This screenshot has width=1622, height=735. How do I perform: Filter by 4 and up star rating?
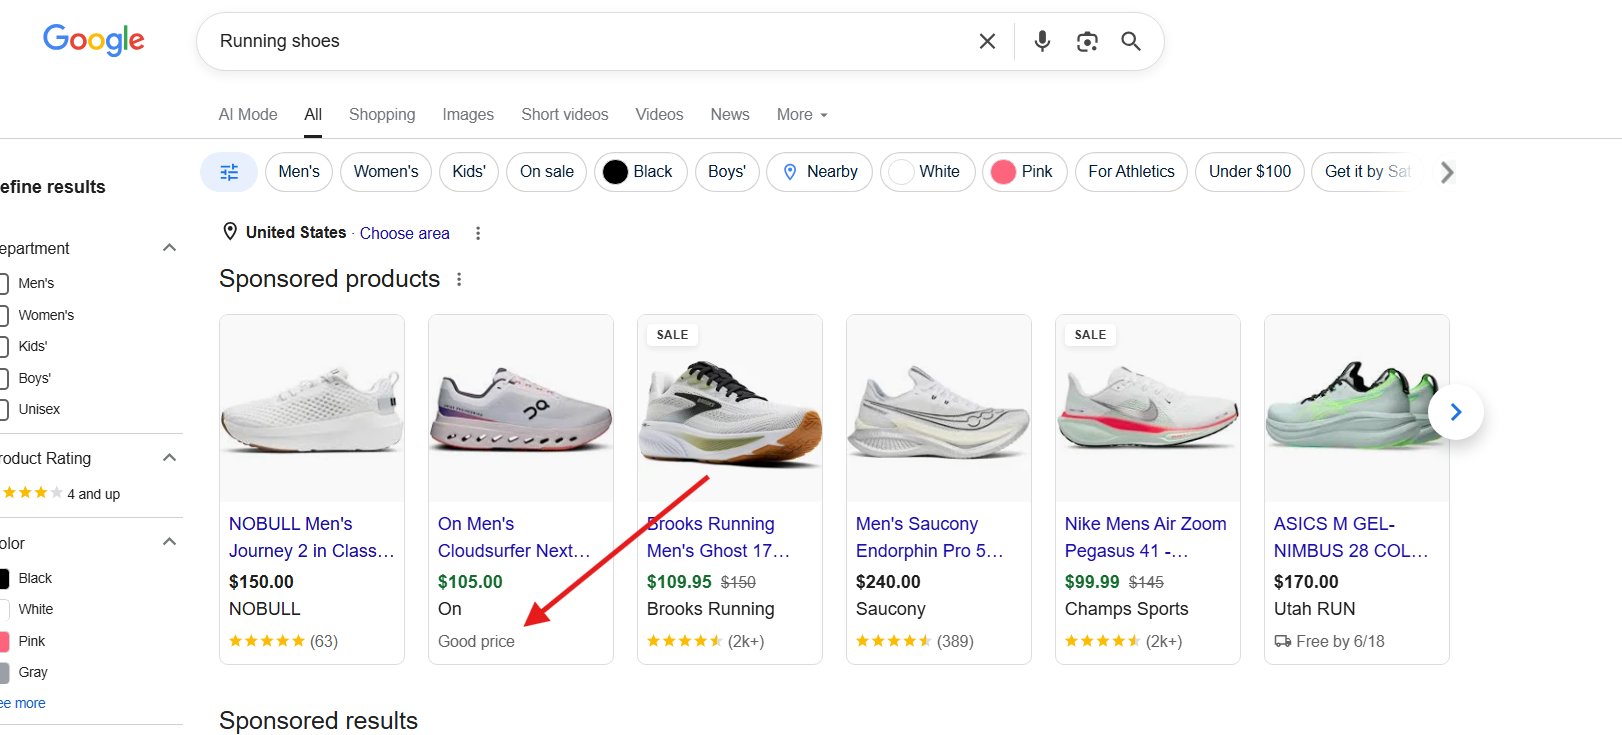(x=62, y=493)
